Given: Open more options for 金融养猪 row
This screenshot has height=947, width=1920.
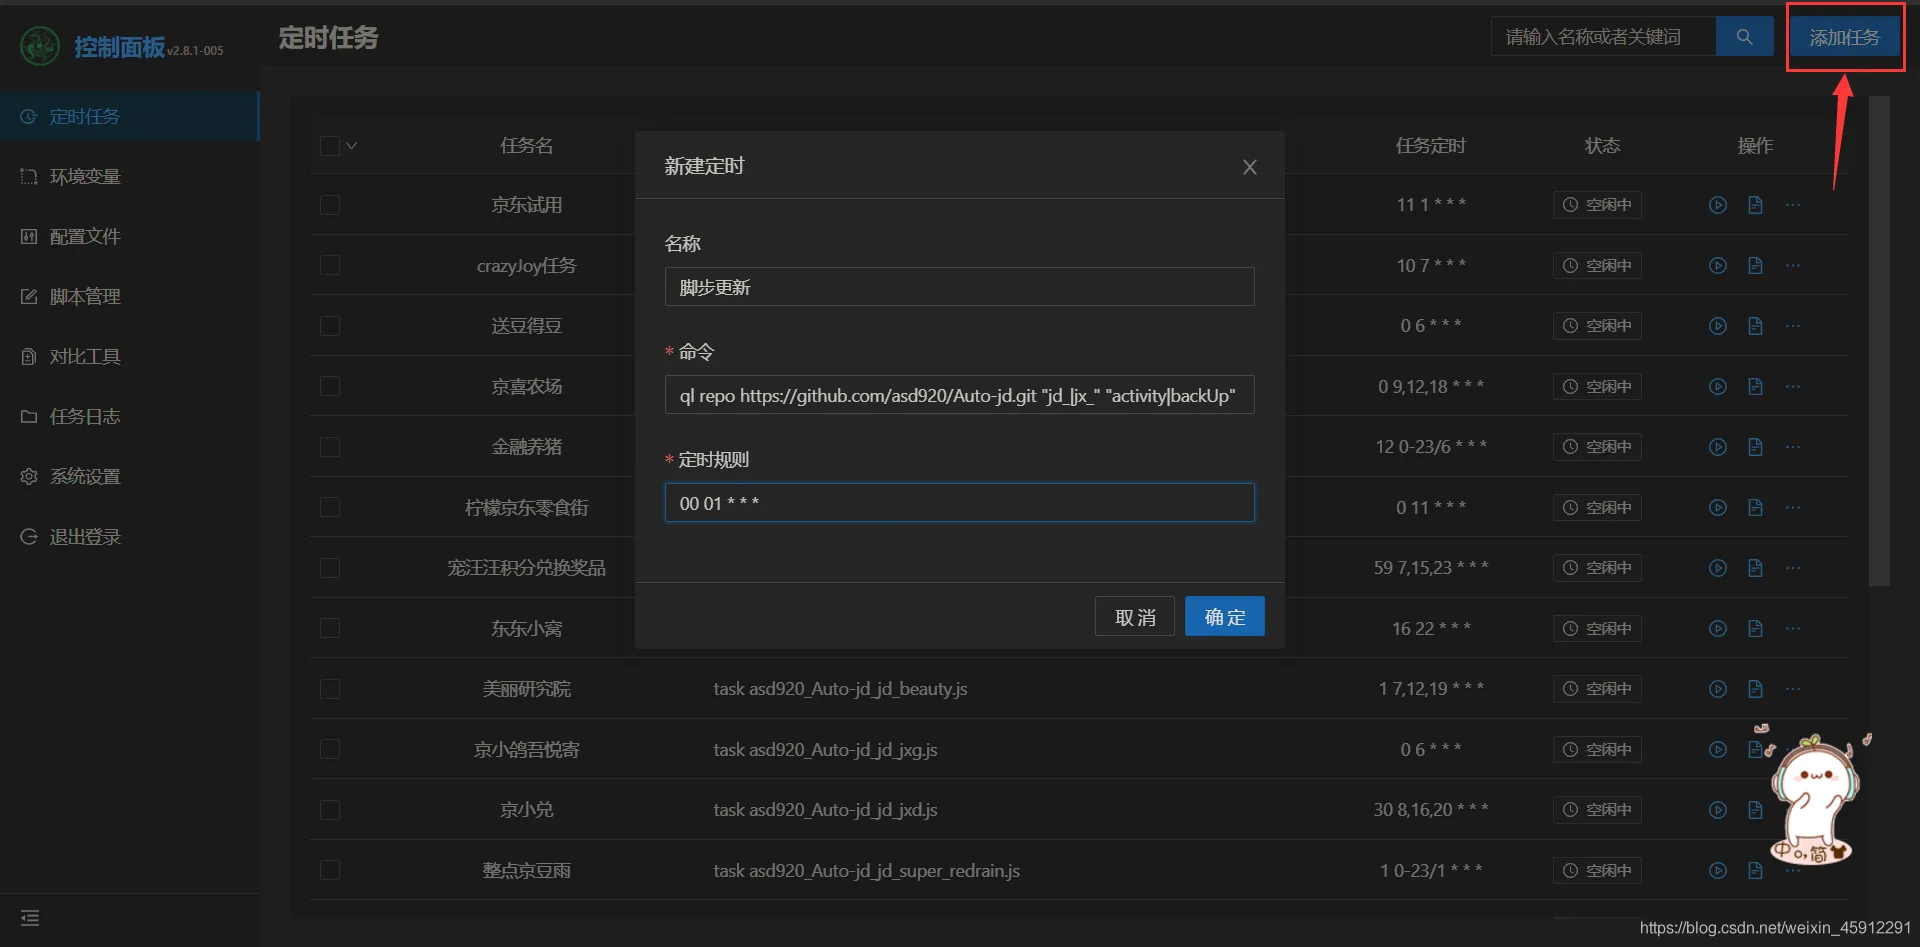Looking at the screenshot, I should [x=1792, y=447].
